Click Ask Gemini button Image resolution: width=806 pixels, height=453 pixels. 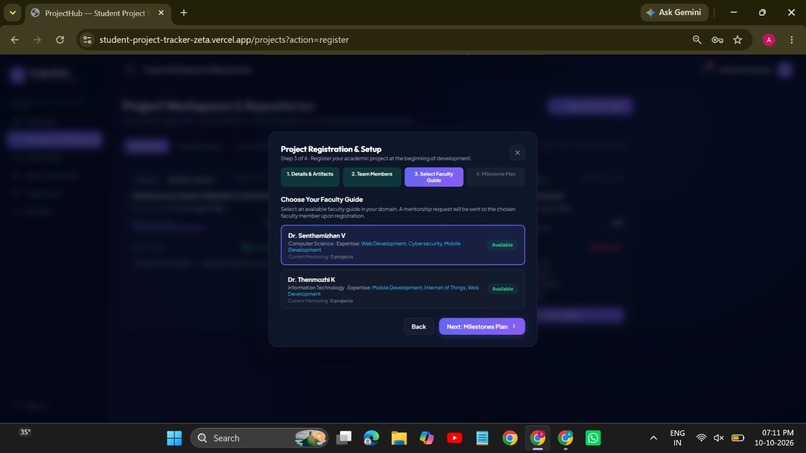674,12
